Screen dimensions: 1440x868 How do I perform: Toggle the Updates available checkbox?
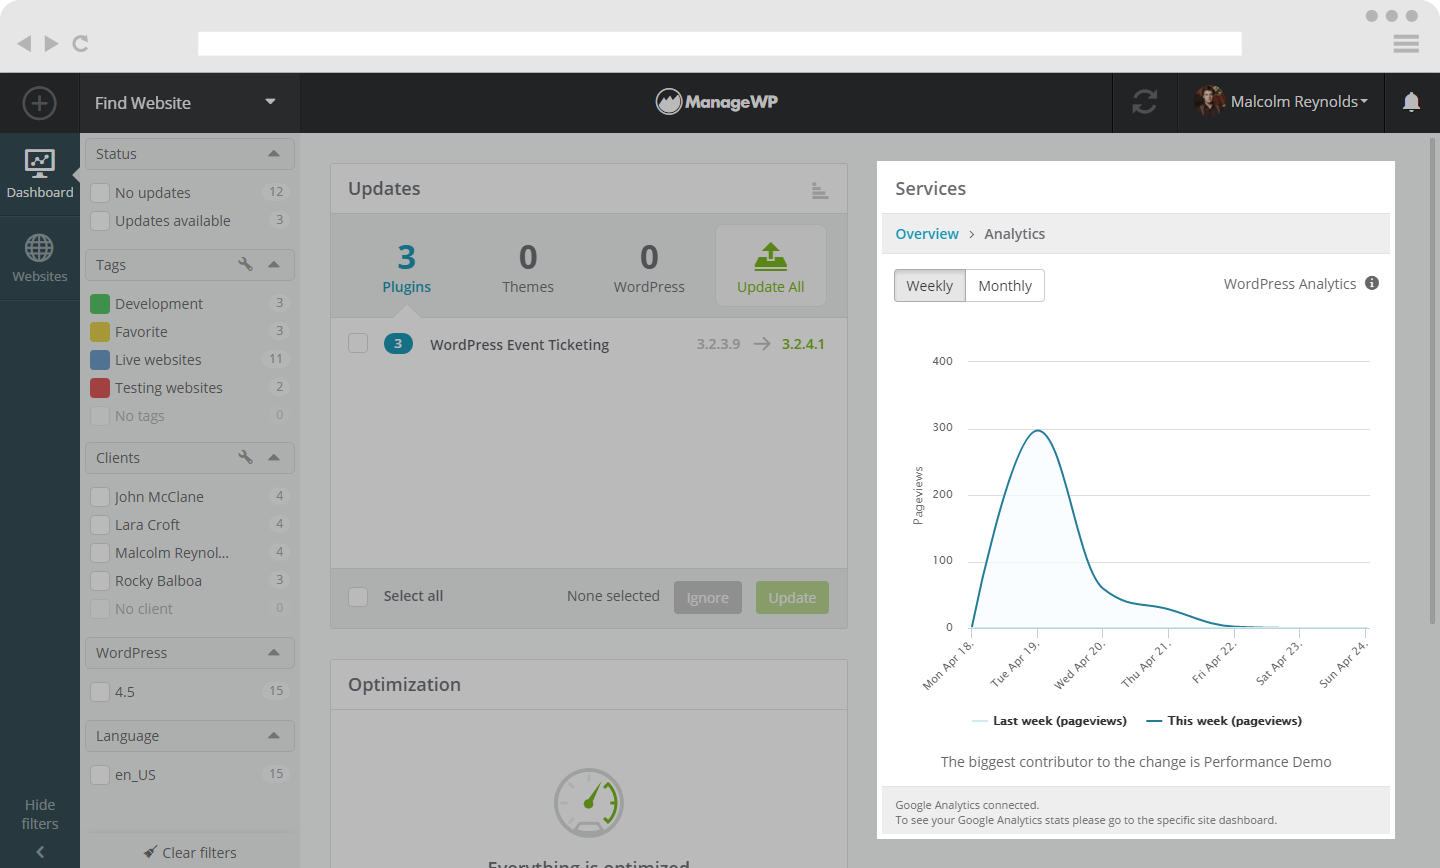tap(100, 220)
